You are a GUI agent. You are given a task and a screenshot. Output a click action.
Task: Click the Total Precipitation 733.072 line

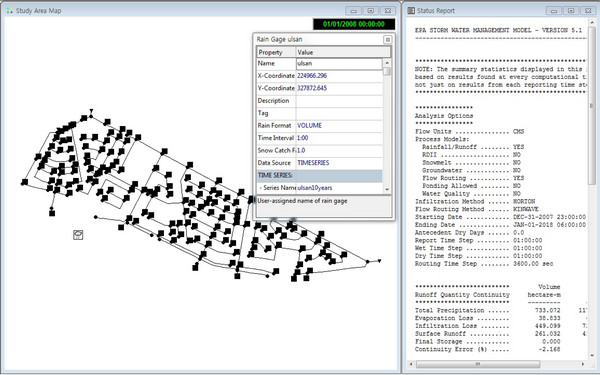pyautogui.click(x=488, y=310)
